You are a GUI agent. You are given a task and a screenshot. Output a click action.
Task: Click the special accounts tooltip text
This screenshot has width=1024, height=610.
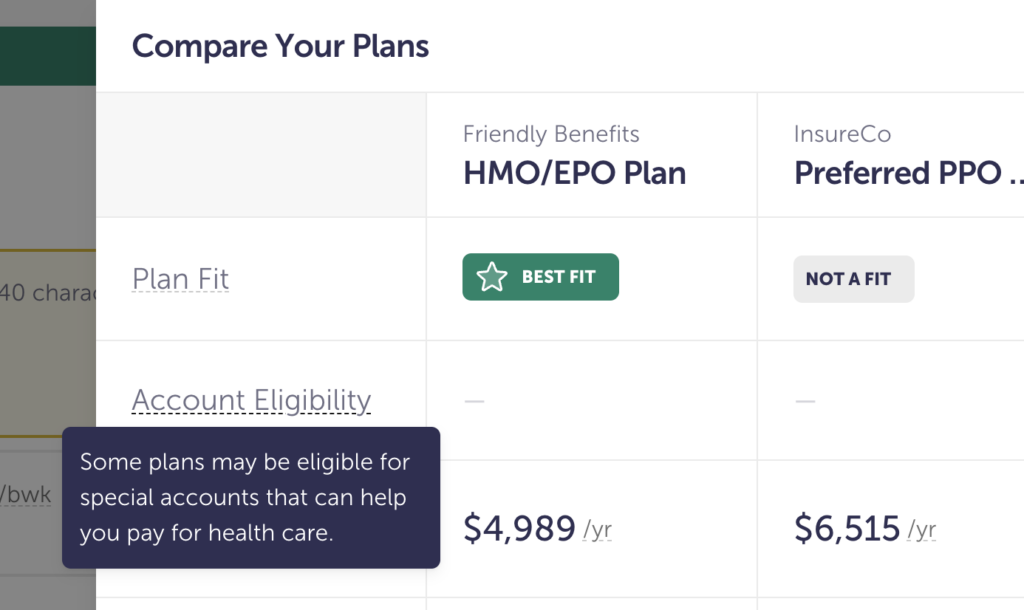pyautogui.click(x=245, y=498)
